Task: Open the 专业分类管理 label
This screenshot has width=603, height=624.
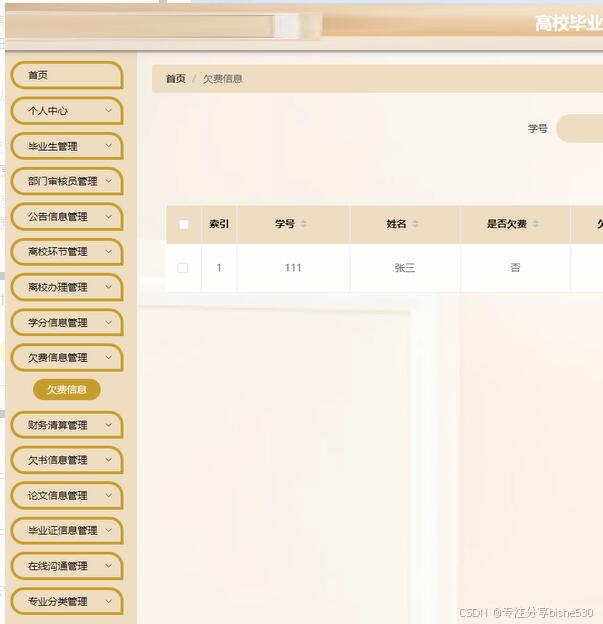Action: point(58,602)
